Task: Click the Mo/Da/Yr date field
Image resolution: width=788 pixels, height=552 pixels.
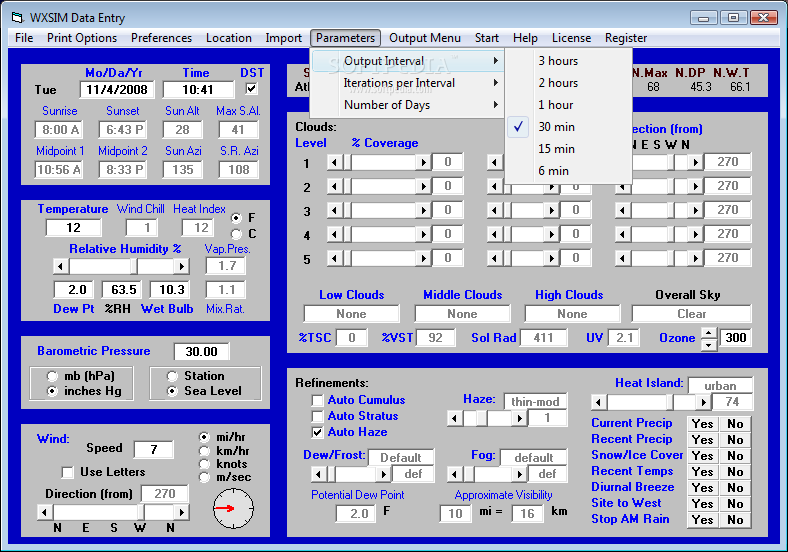Action: 117,89
